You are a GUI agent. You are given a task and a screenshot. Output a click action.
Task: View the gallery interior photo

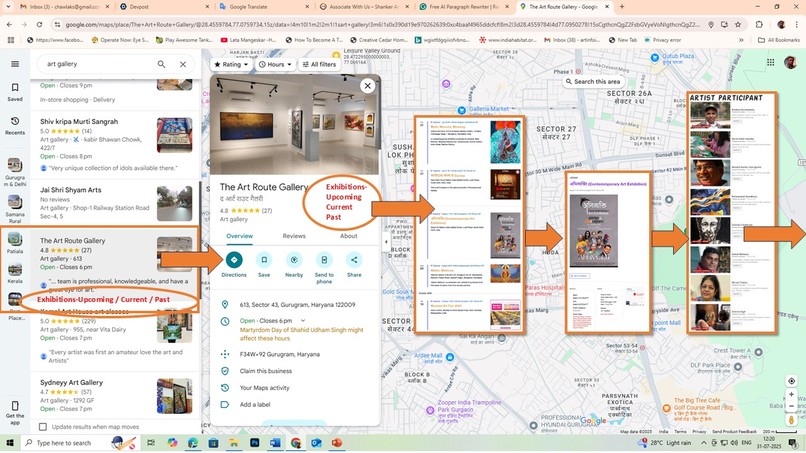(x=294, y=124)
